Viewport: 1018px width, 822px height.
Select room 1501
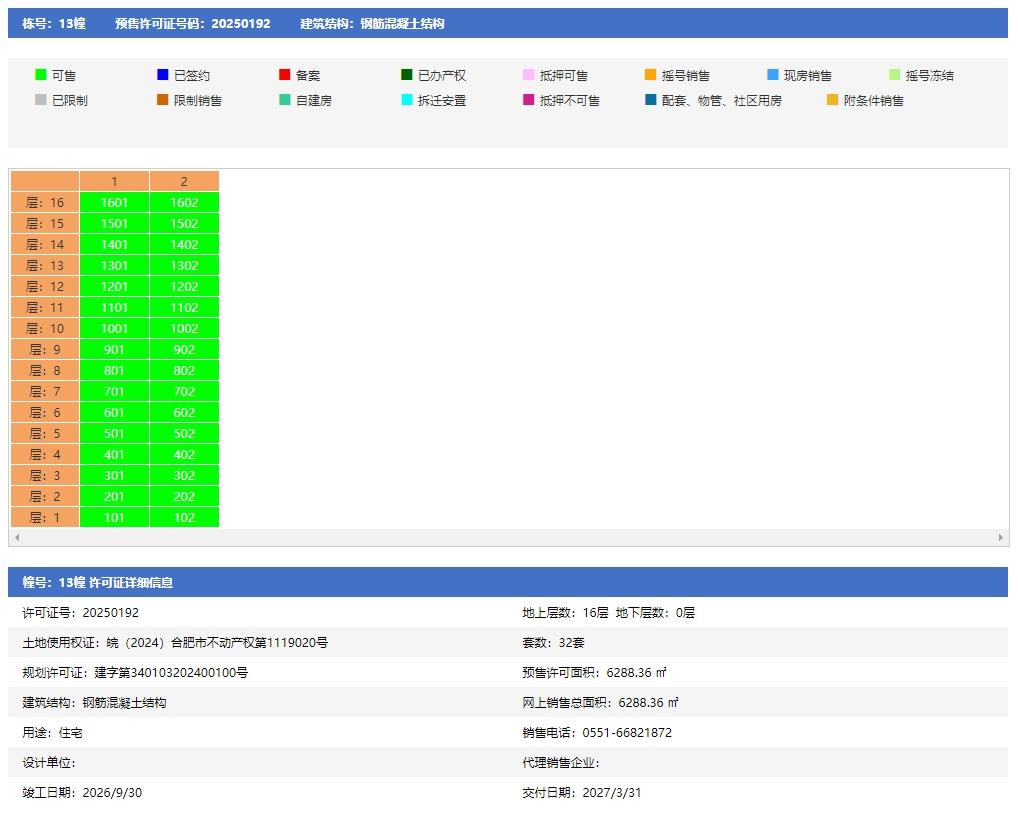tap(114, 223)
